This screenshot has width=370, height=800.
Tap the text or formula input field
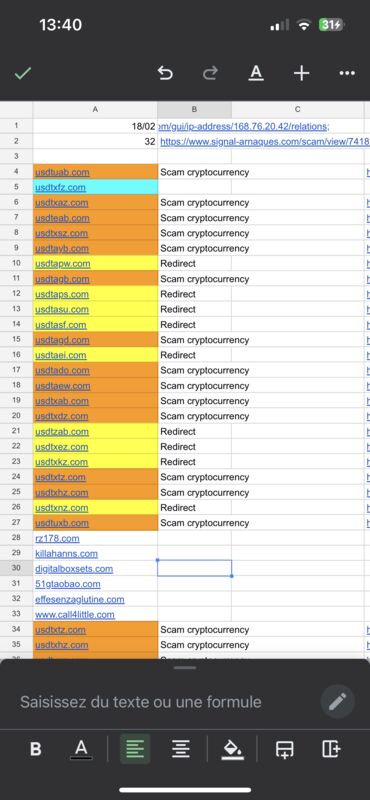pyautogui.click(x=140, y=702)
